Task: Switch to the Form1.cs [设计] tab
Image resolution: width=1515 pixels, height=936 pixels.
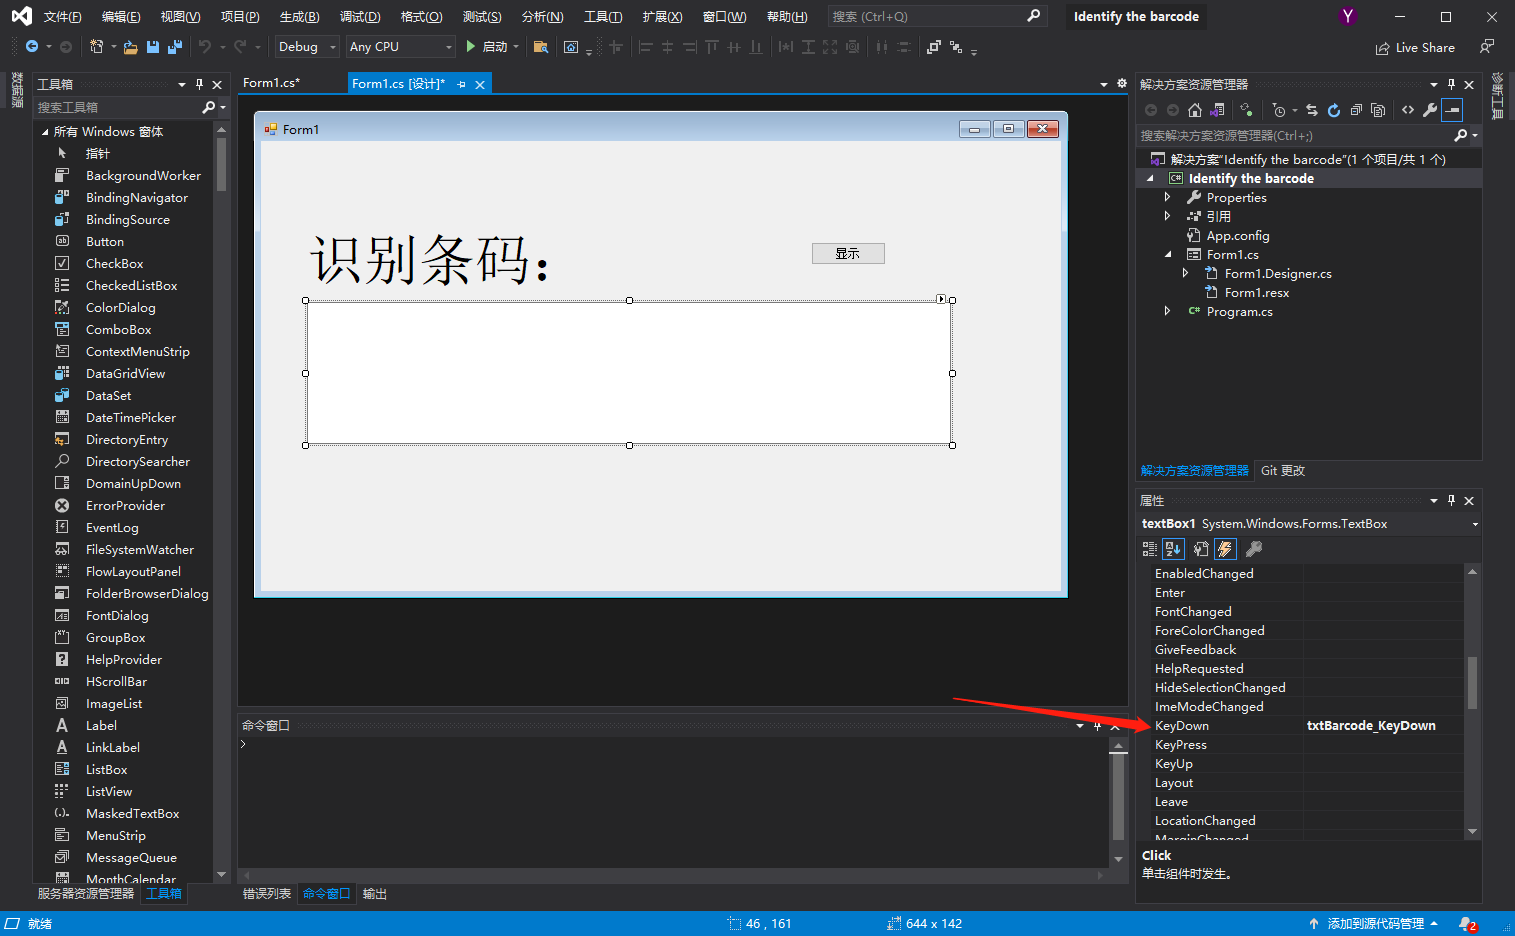Action: click(x=399, y=83)
